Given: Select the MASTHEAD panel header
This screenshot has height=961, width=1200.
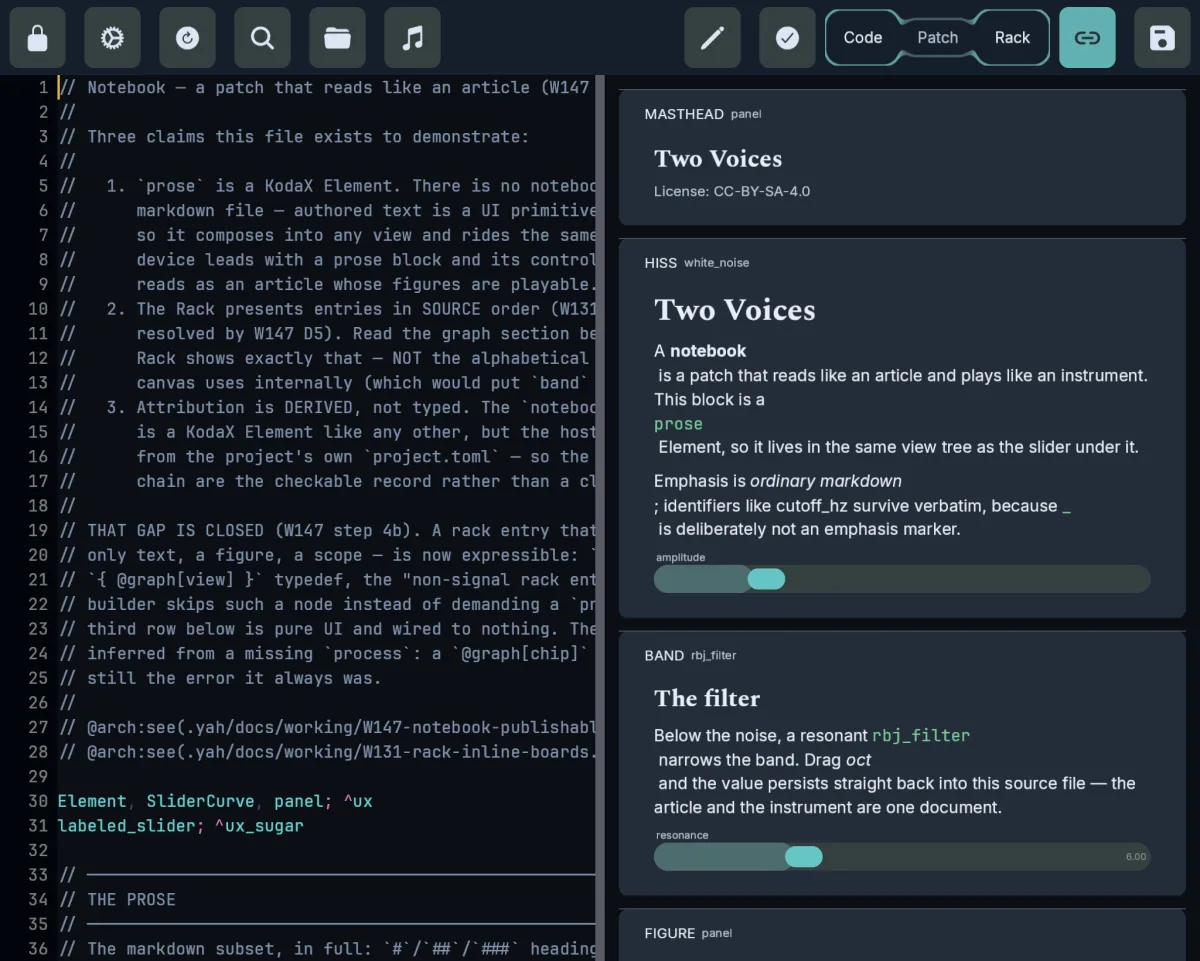Looking at the screenshot, I should coord(703,114).
